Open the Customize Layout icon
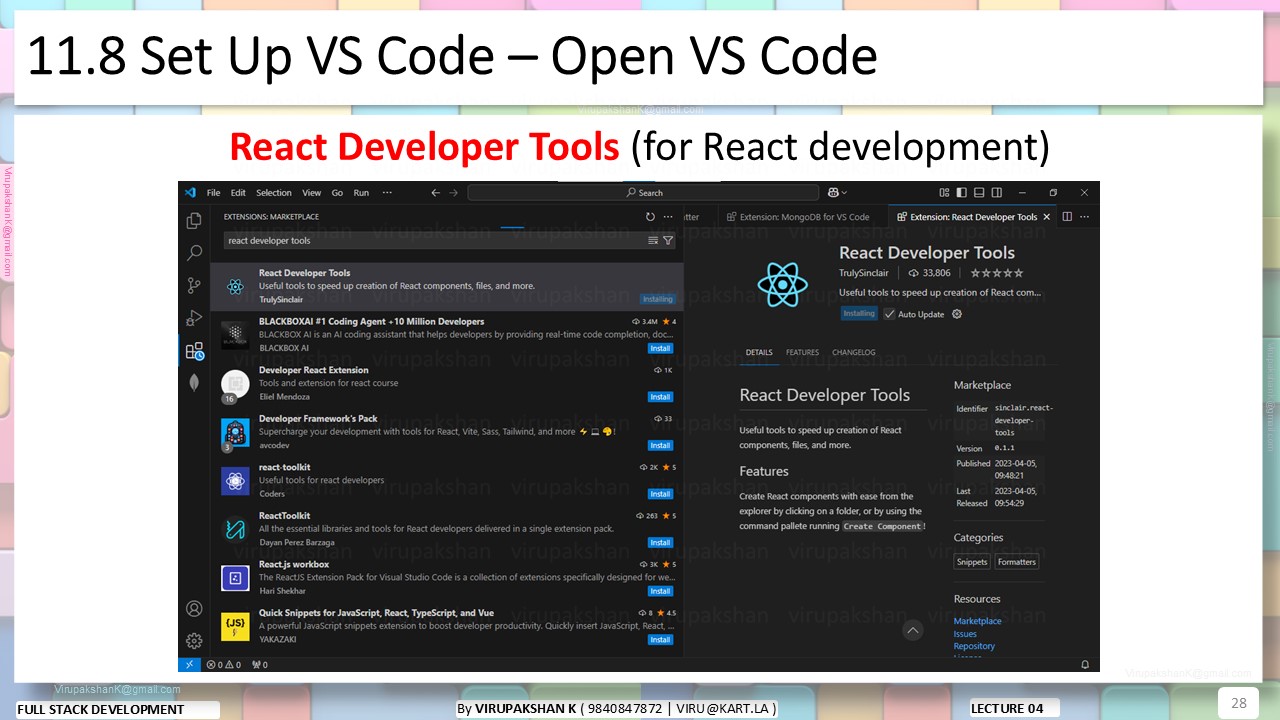1280x720 pixels. (944, 192)
